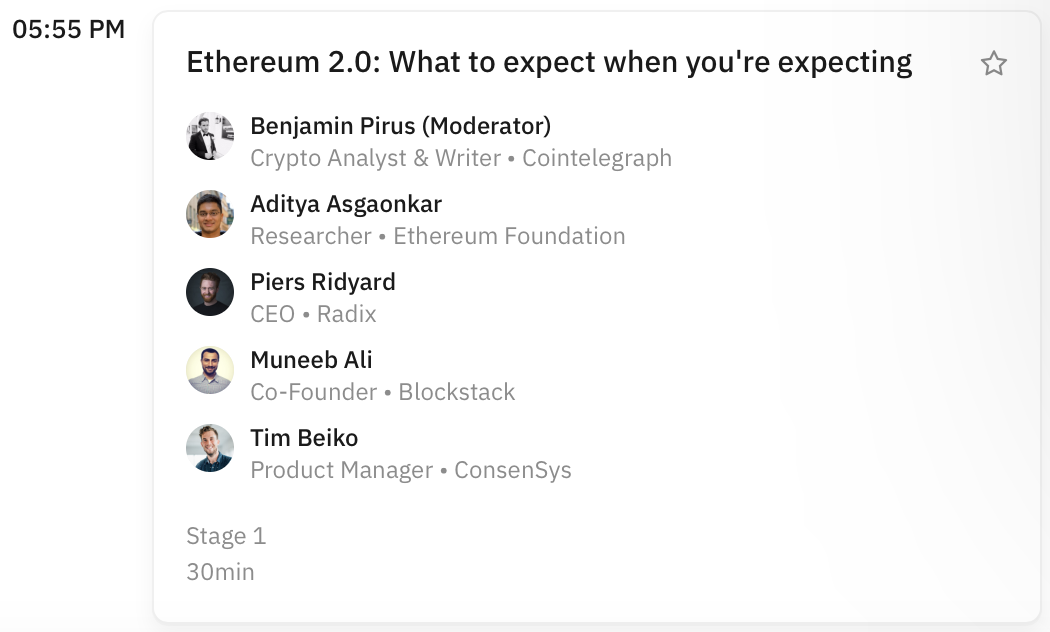Open Piers Ridyard's speaker name

click(323, 282)
